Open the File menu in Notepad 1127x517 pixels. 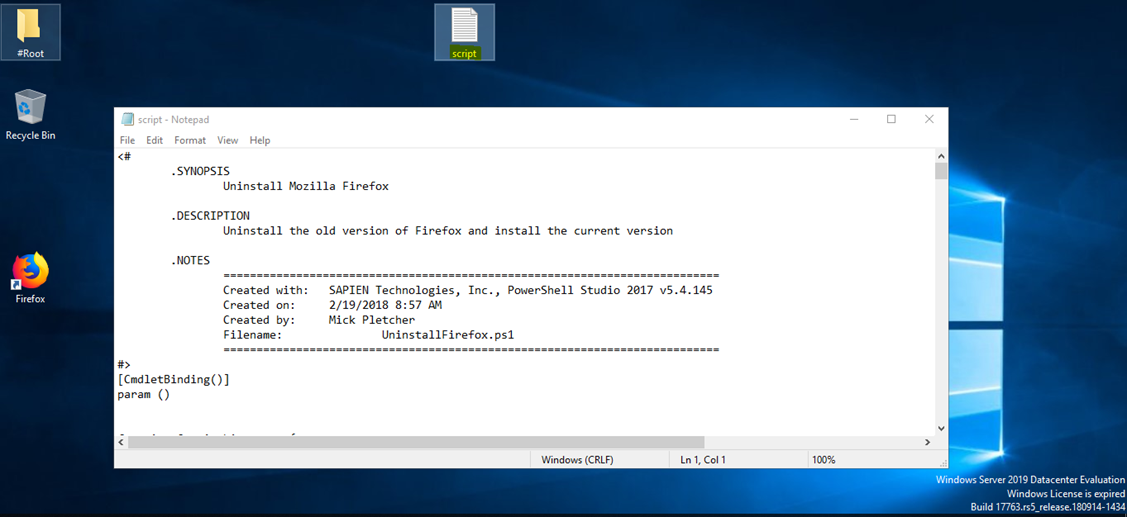tap(127, 140)
